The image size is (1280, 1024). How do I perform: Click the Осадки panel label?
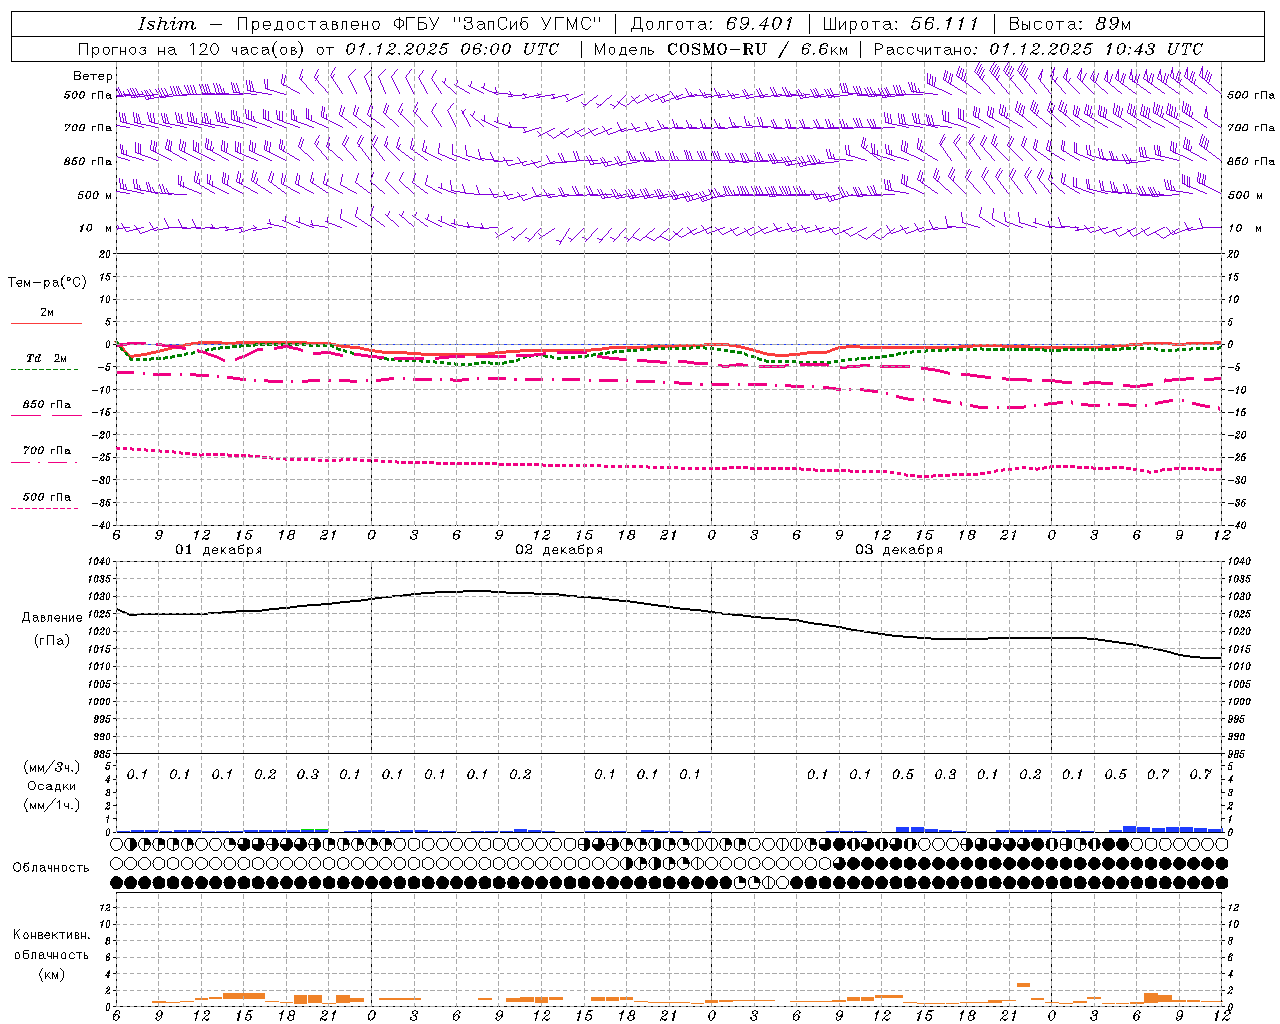(x=52, y=786)
